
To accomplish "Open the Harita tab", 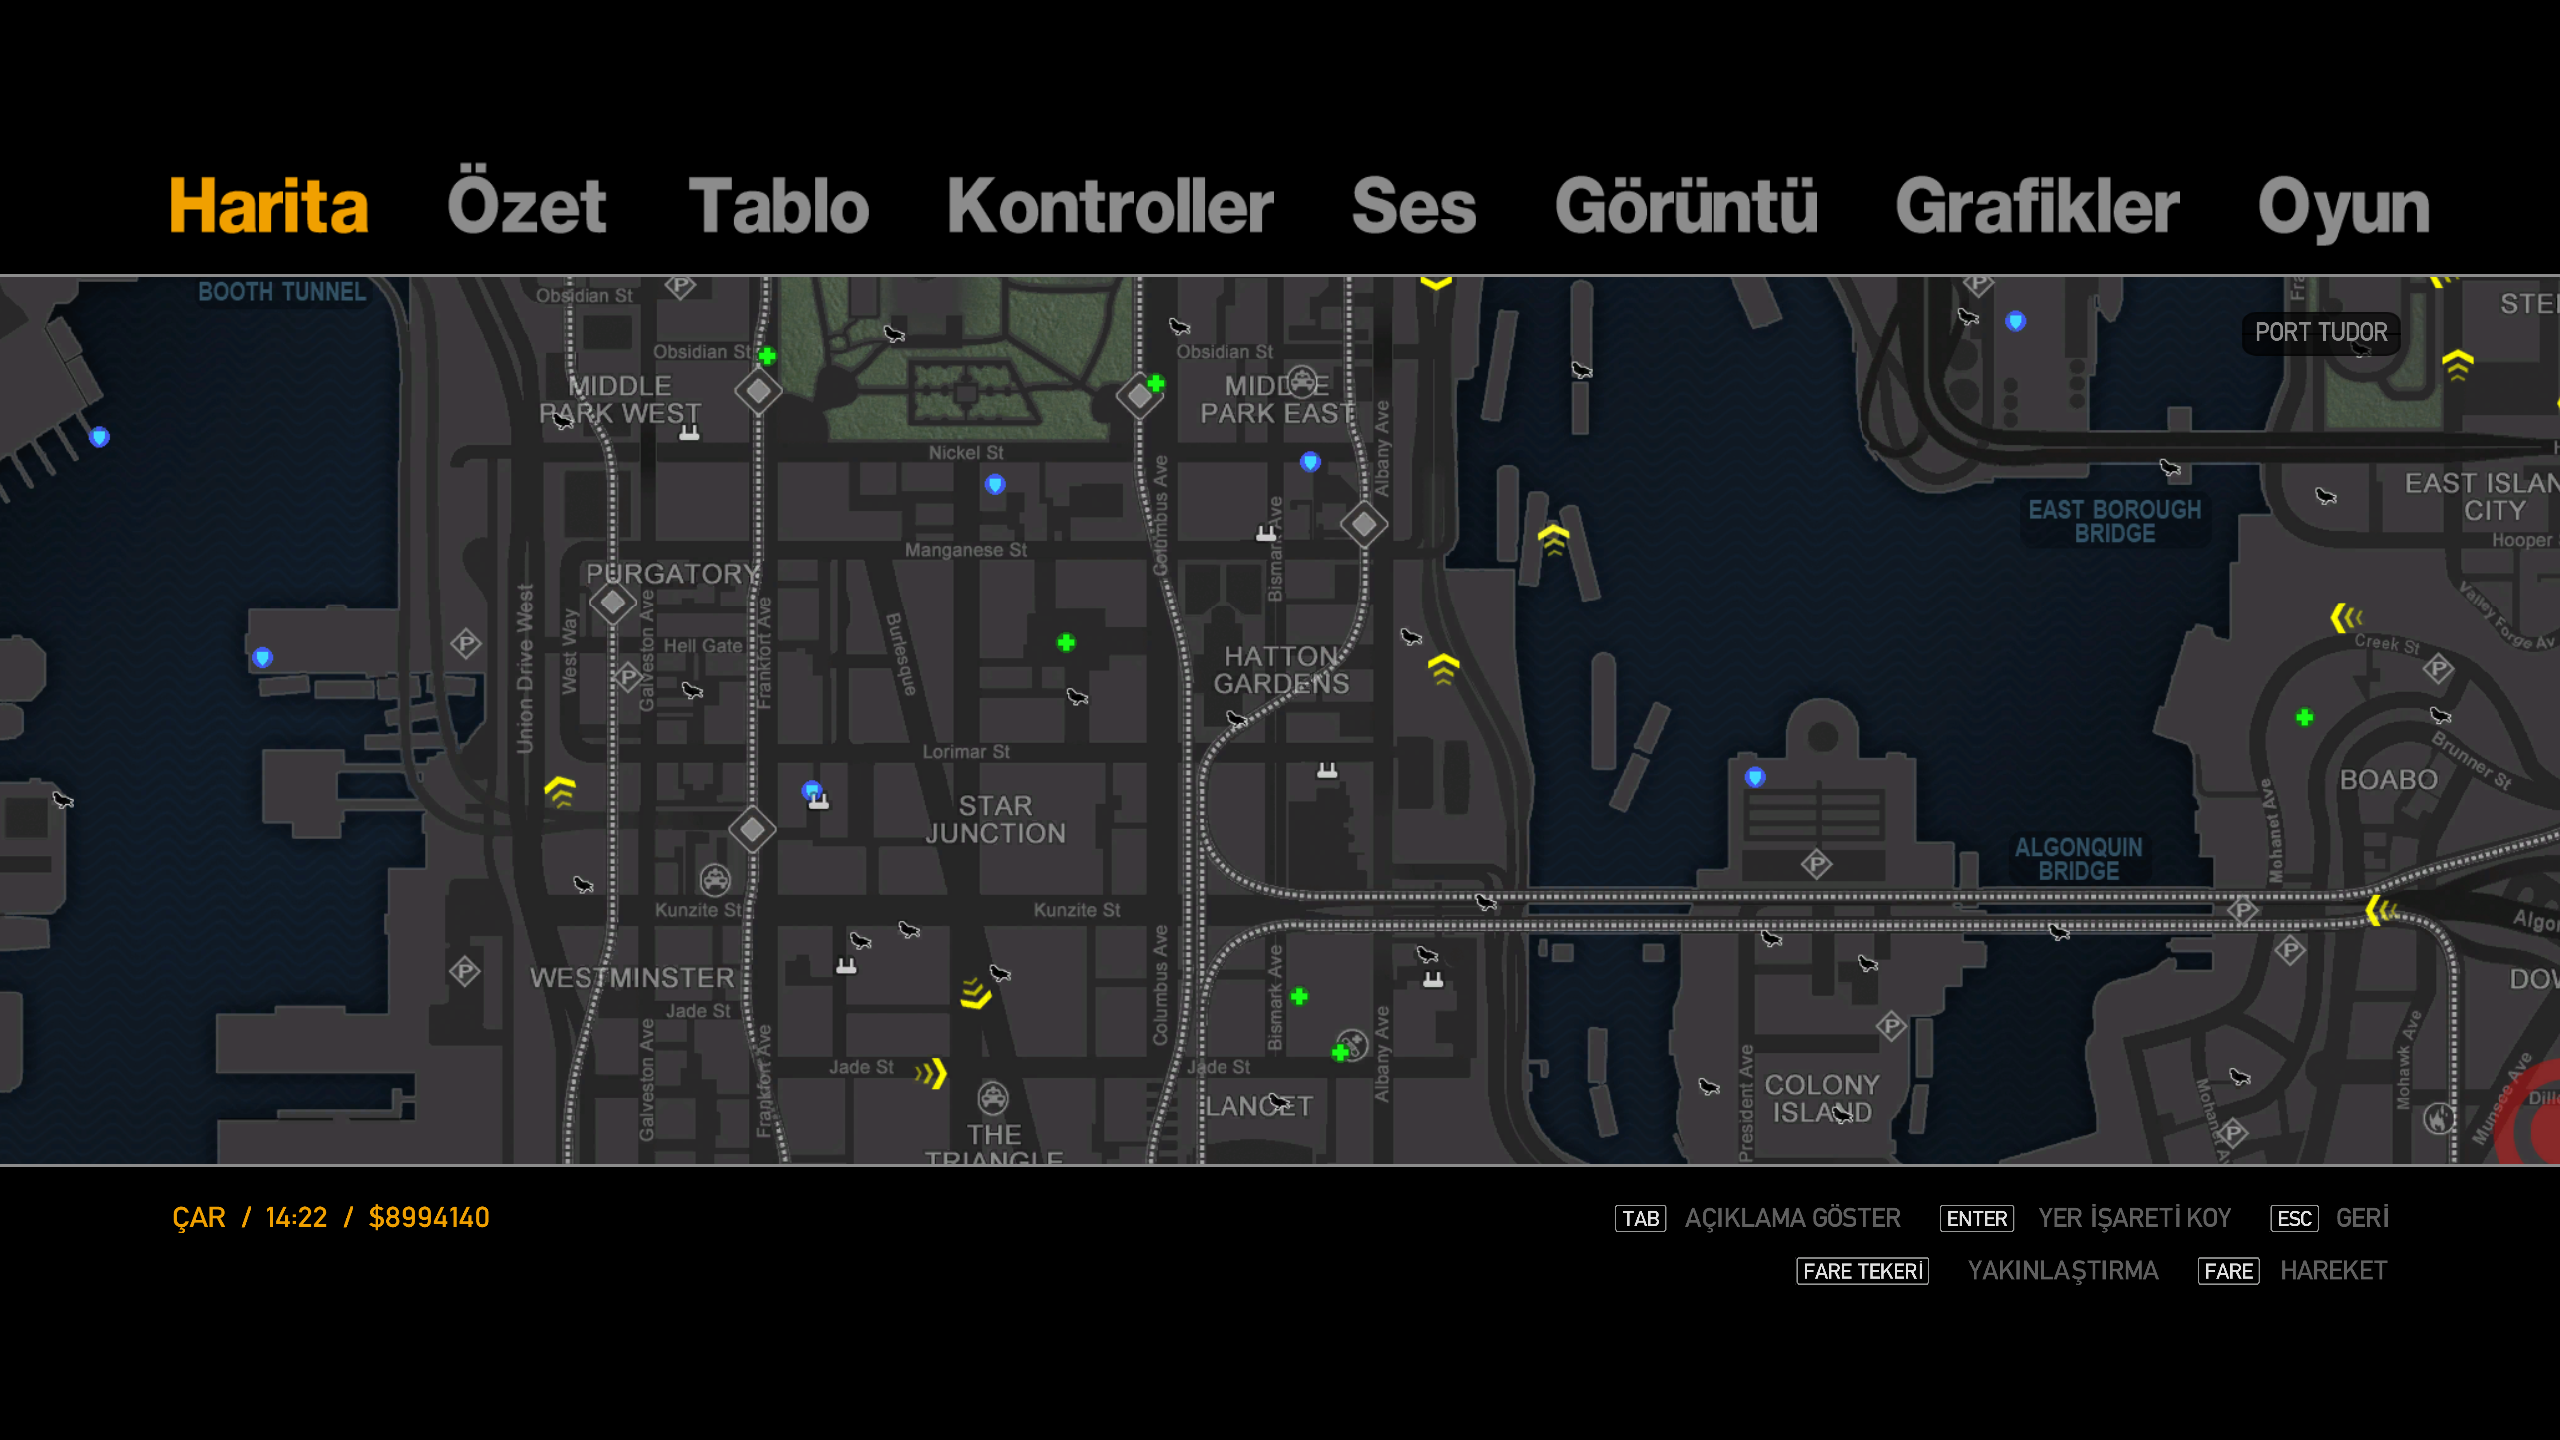I will coord(269,206).
